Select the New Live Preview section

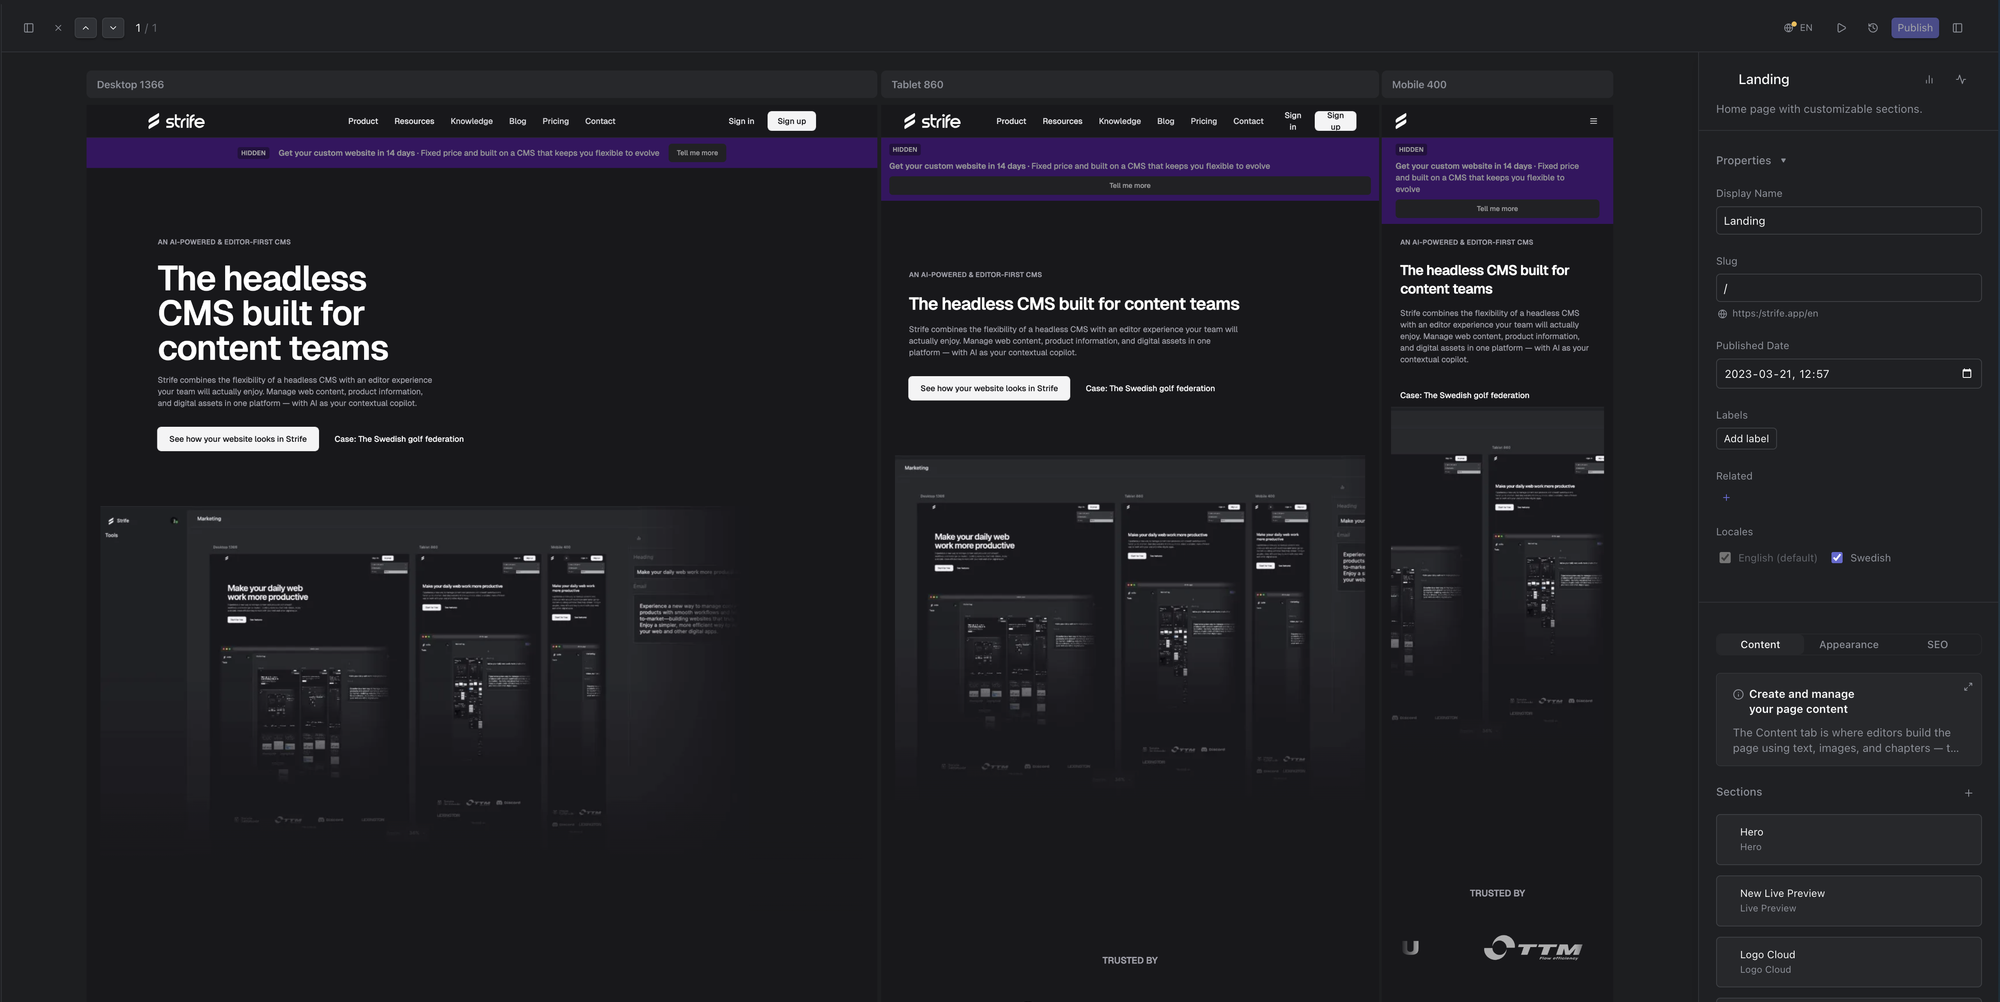[1848, 901]
